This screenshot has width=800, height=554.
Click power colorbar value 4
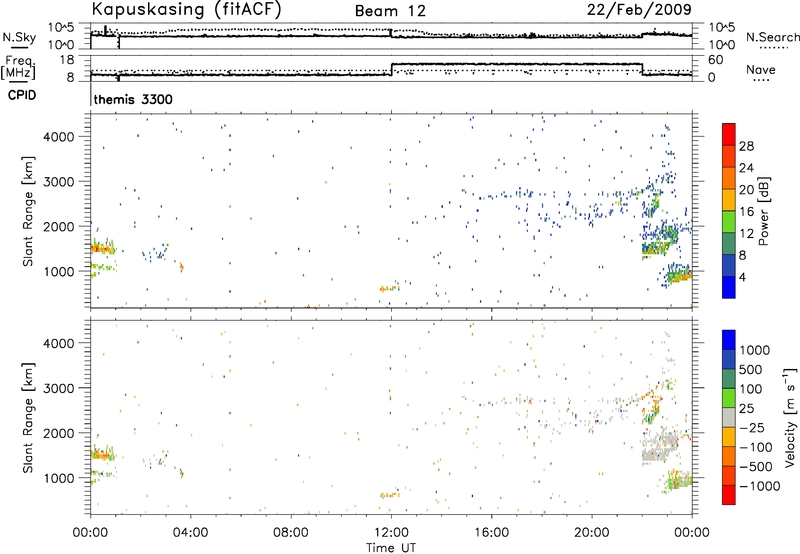click(x=742, y=277)
